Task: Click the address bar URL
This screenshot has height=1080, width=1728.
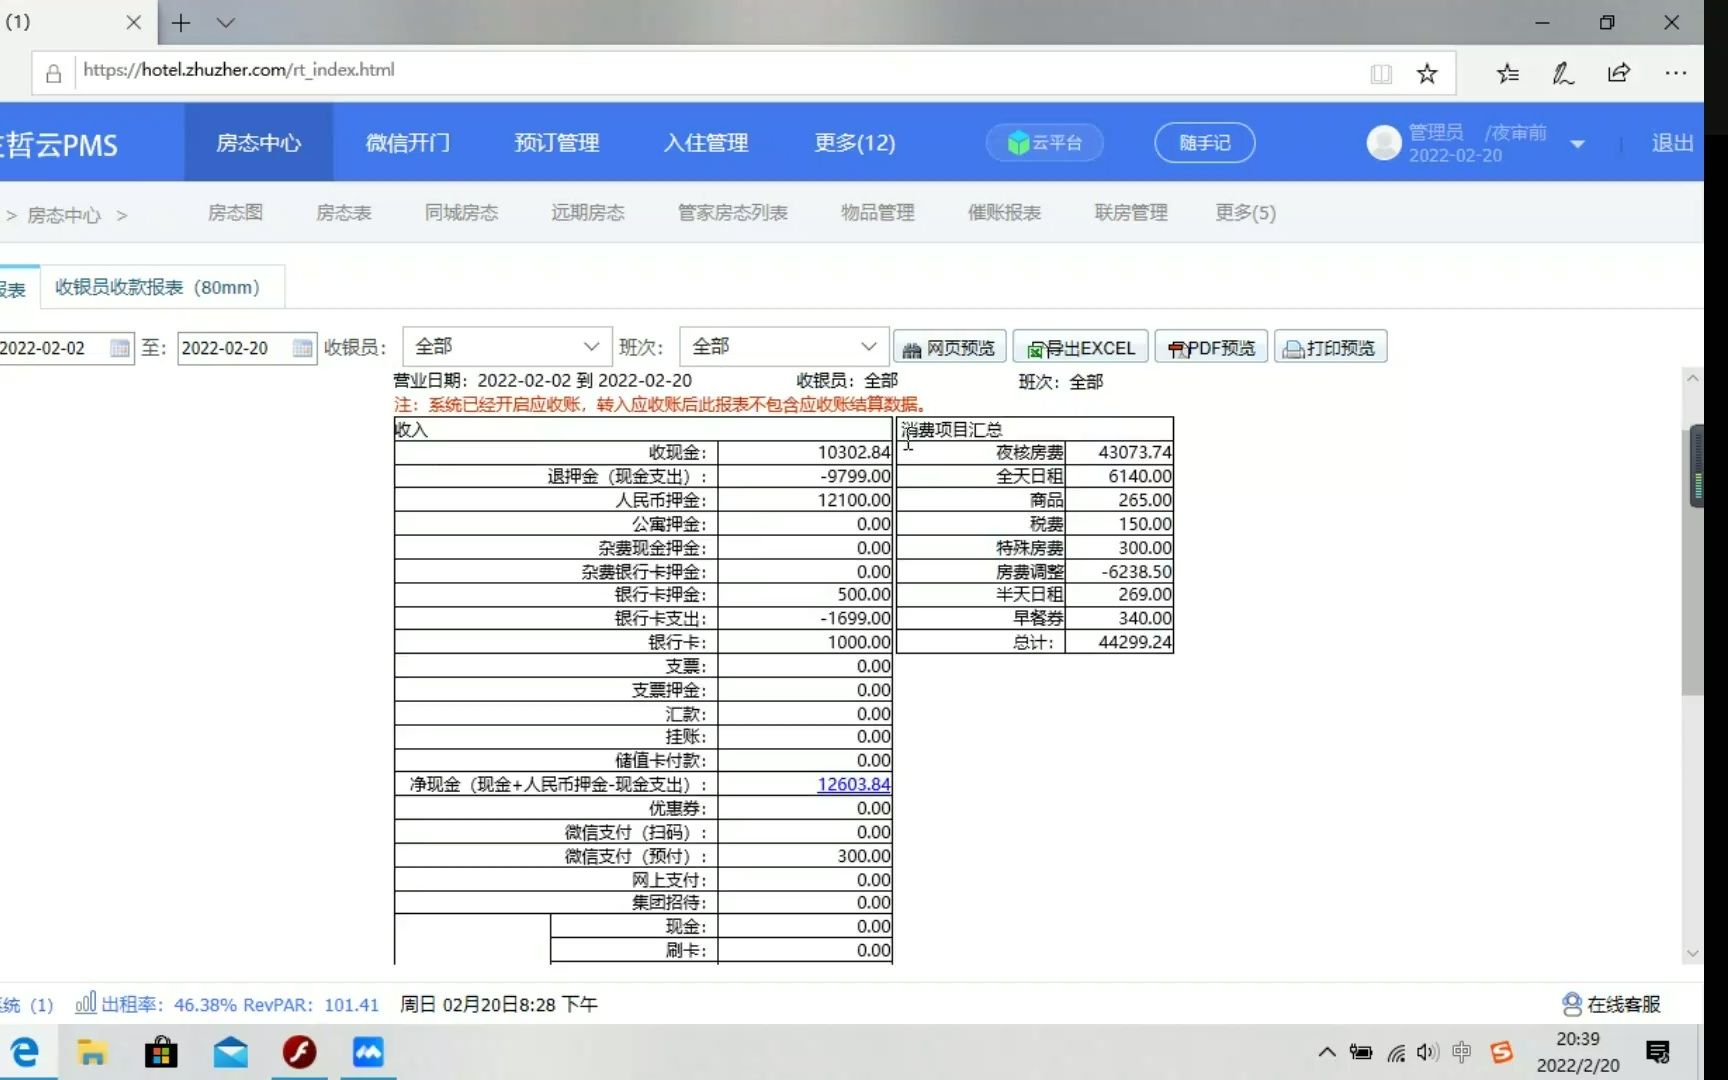Action: point(239,70)
